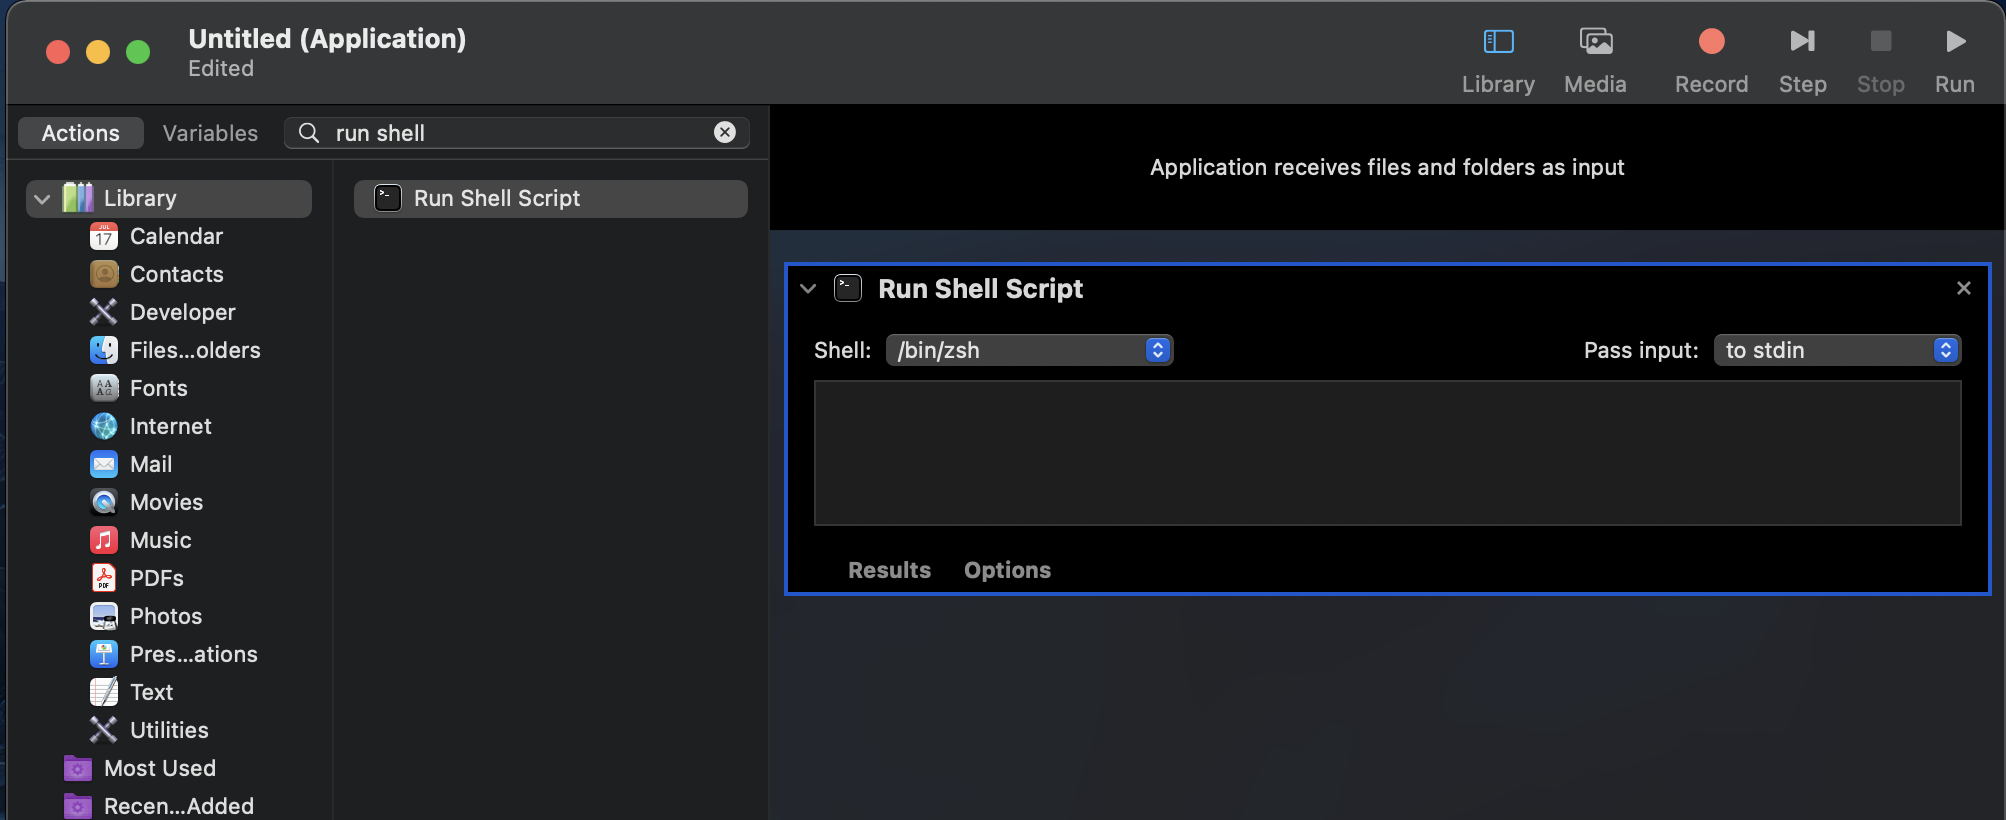
Task: Toggle the Library panel icon
Action: [1498, 42]
